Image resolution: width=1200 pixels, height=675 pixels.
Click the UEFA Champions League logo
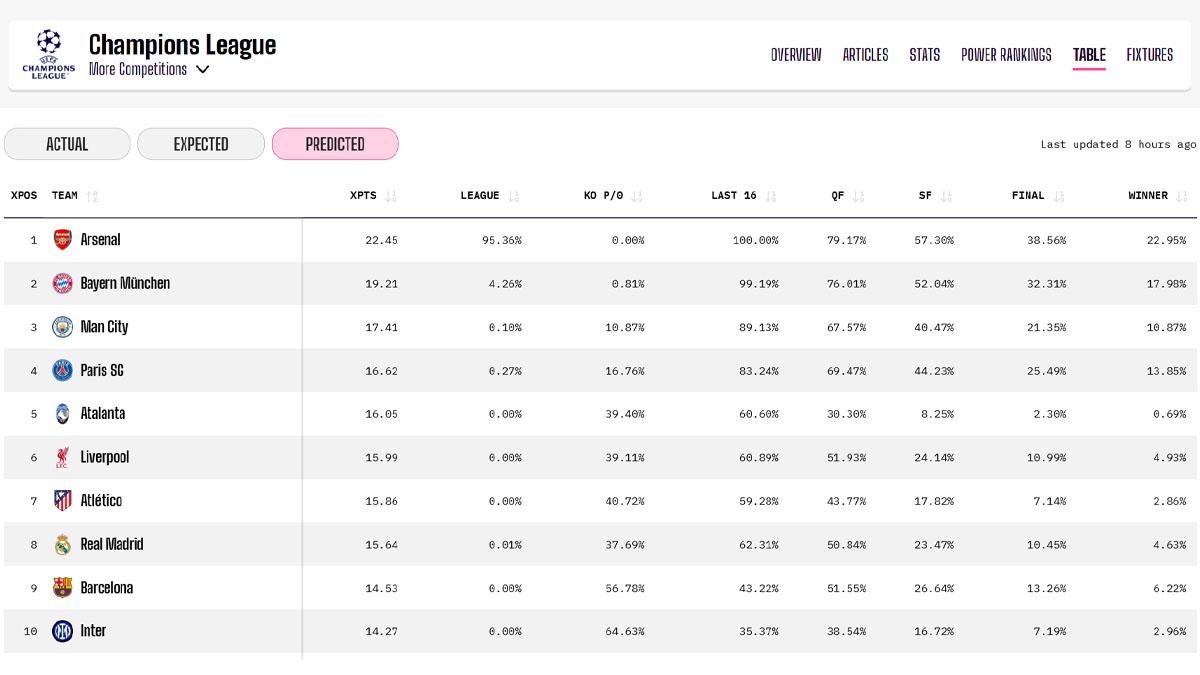coord(48,54)
